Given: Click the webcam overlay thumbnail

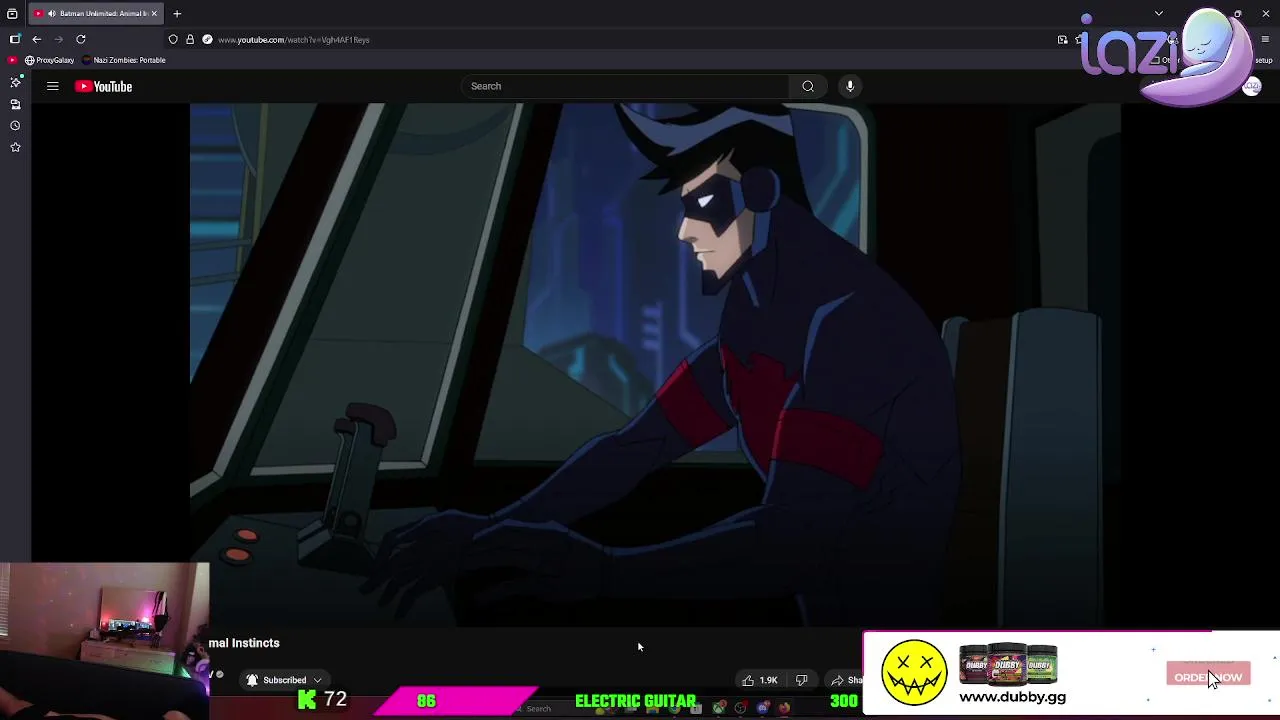Looking at the screenshot, I should tap(104, 640).
